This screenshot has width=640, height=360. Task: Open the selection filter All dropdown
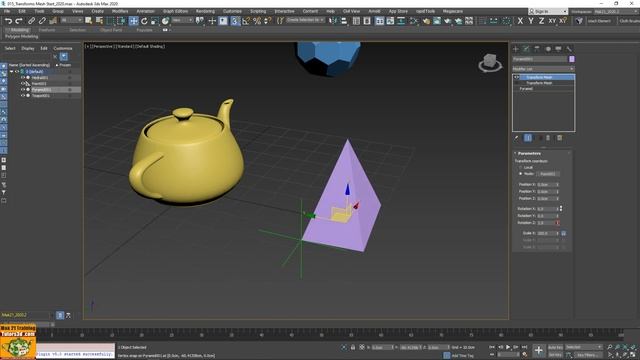pos(71,20)
